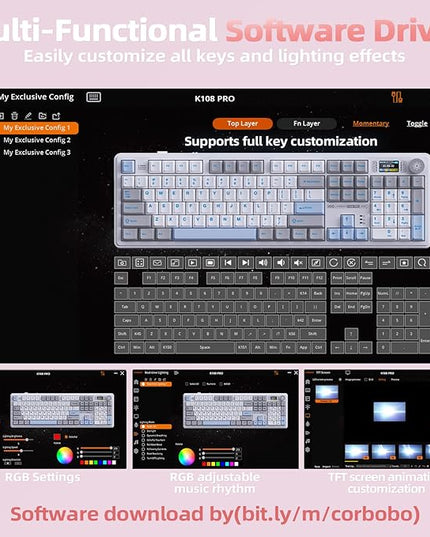Viewport: 430px width, 537px height.
Task: Select the previous track media key
Action: [x=228, y=263]
